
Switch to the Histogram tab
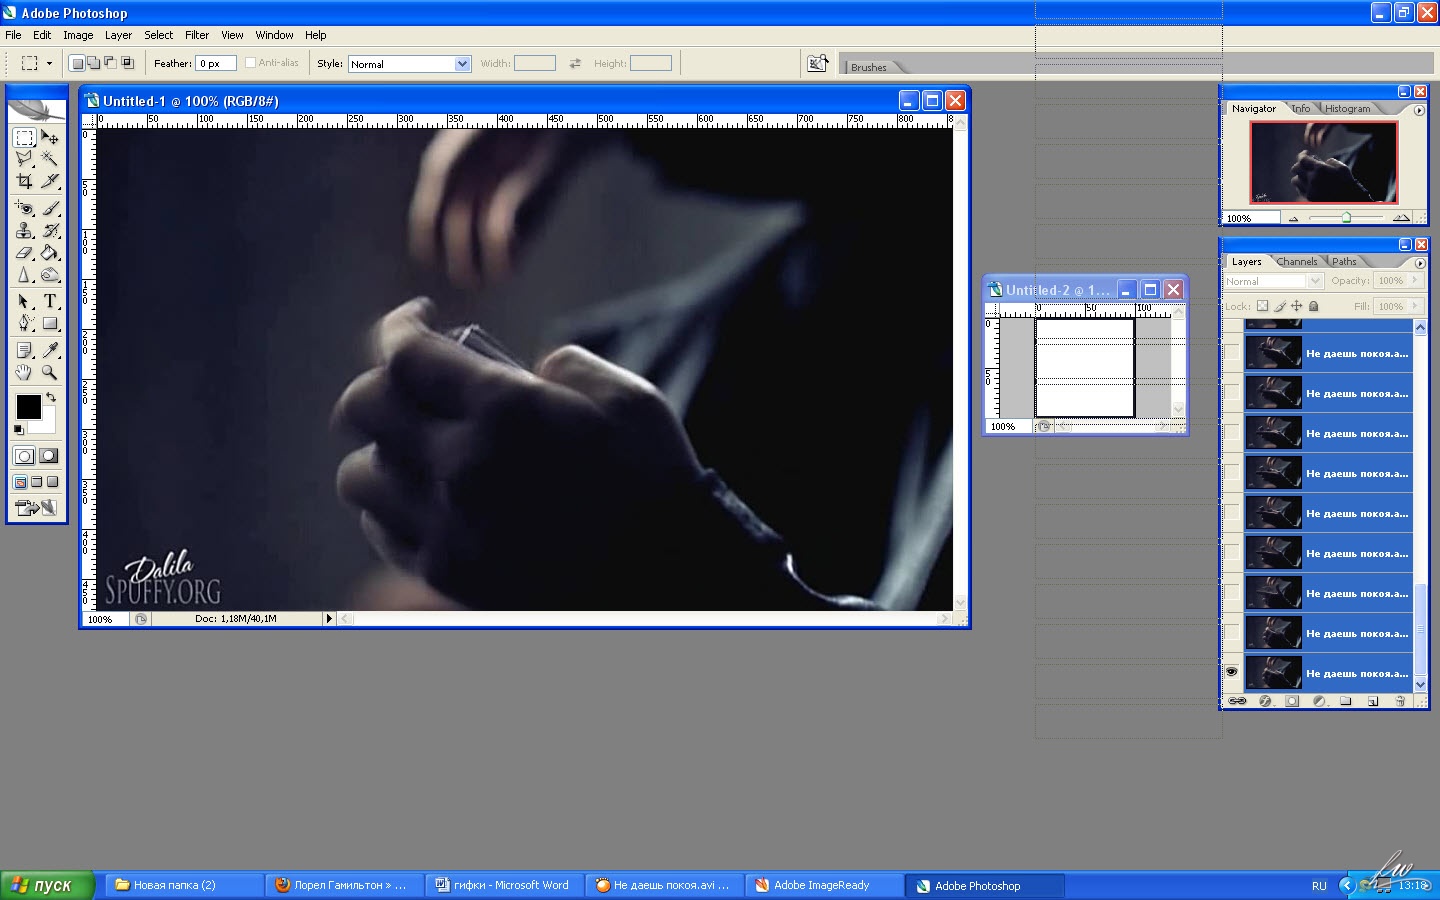pyautogui.click(x=1348, y=109)
